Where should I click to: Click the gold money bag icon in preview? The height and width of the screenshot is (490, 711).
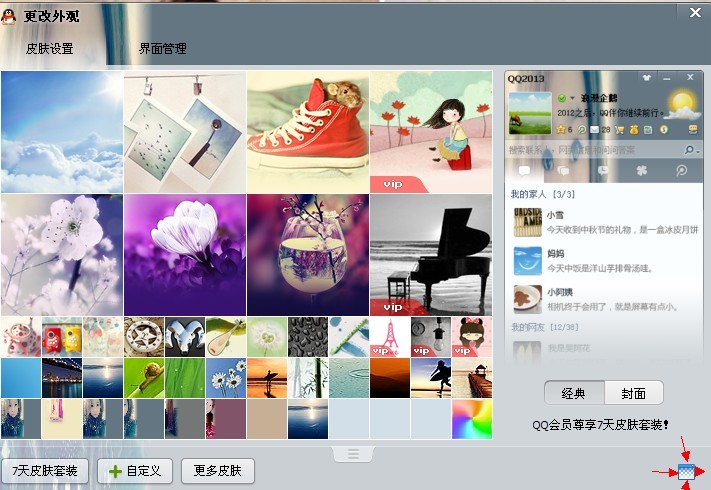tap(634, 130)
